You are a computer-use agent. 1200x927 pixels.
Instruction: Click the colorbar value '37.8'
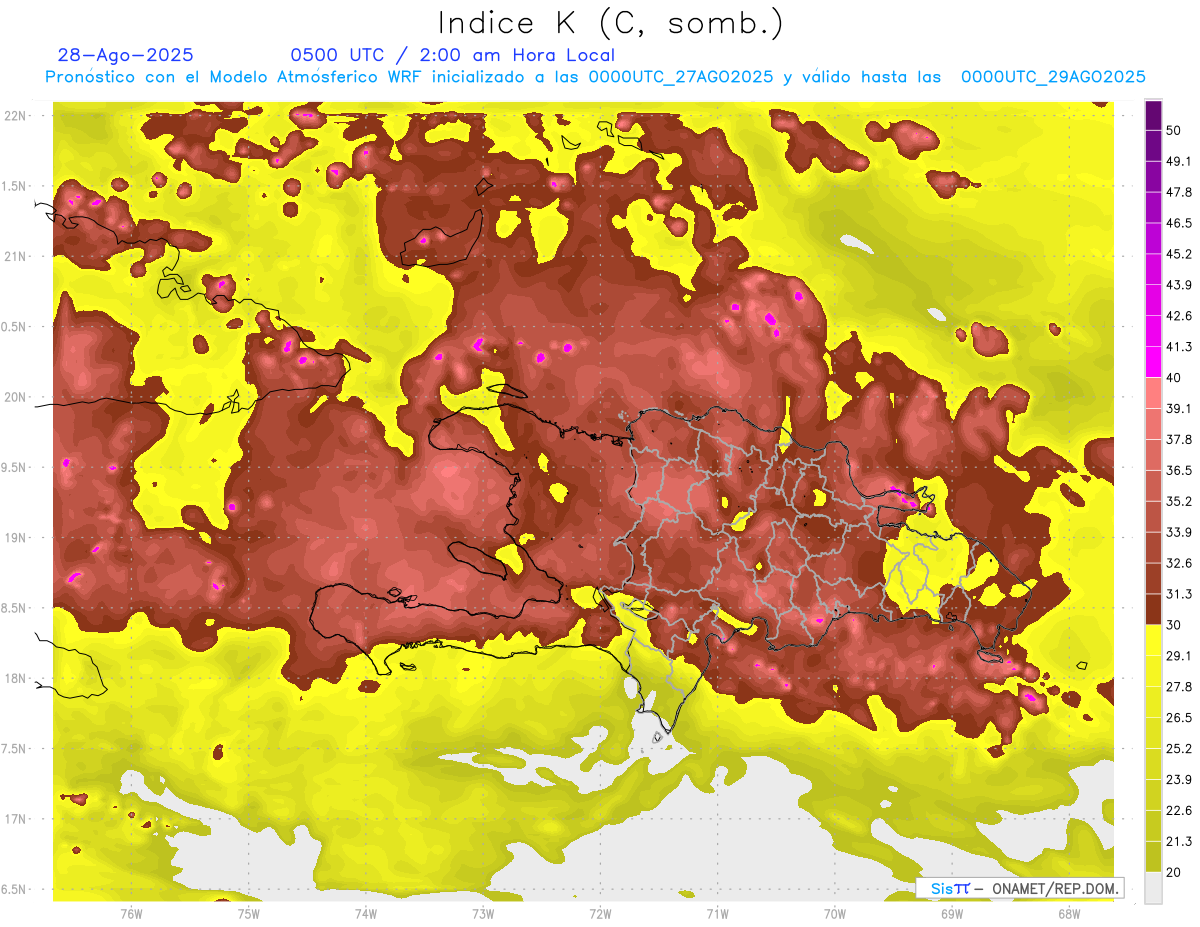click(x=1178, y=439)
